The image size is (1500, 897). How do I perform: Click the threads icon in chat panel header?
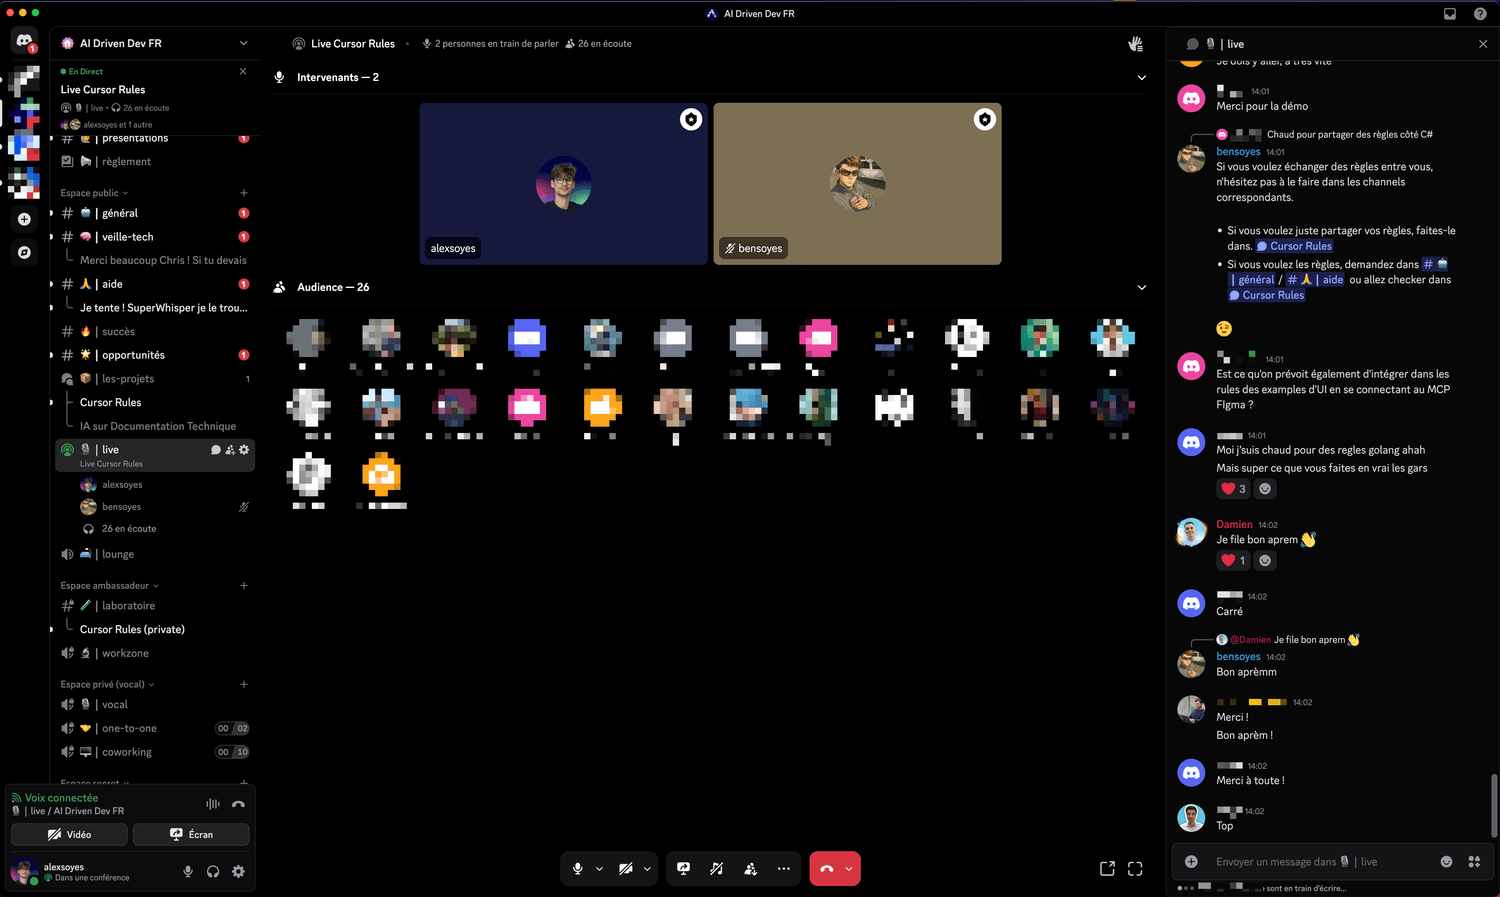click(1192, 44)
